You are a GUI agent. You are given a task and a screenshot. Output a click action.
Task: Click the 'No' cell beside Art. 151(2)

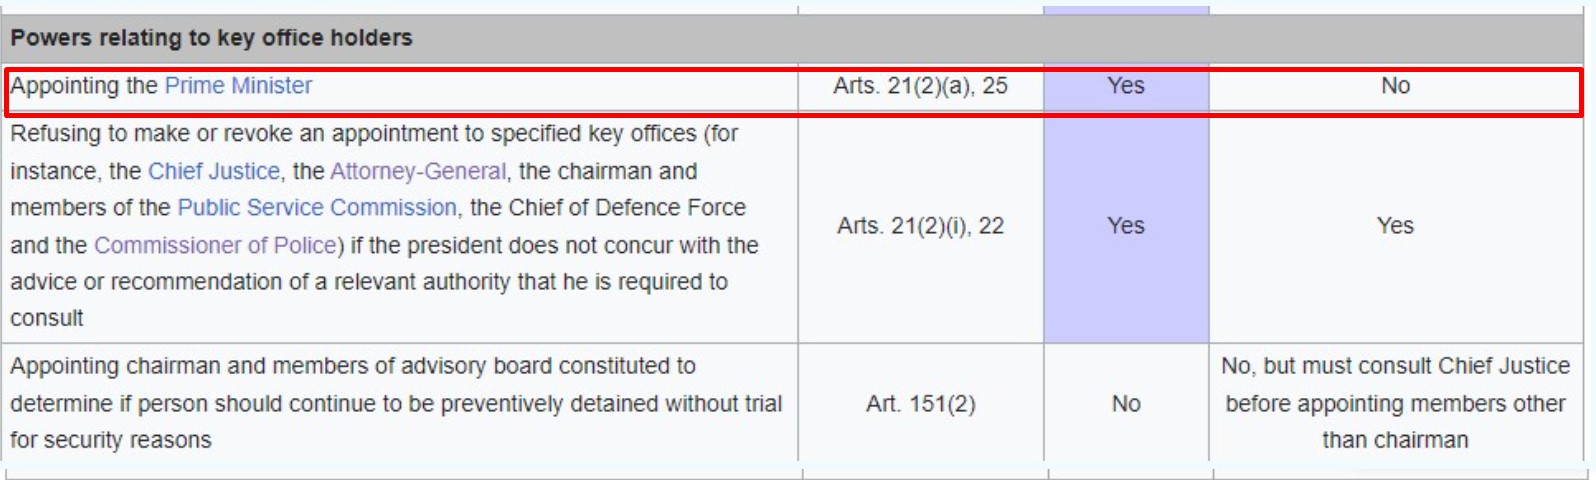[x=1125, y=403]
